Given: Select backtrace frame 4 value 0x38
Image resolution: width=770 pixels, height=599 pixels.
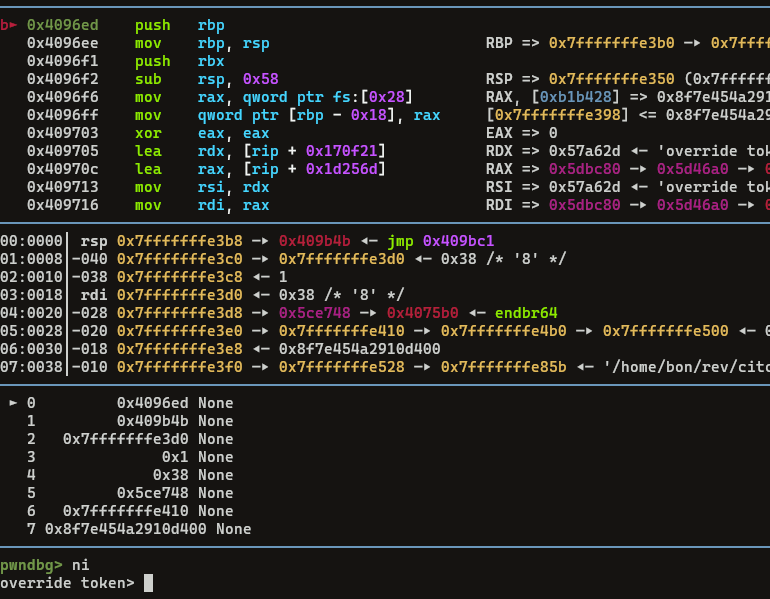Looking at the screenshot, I should (x=171, y=475).
